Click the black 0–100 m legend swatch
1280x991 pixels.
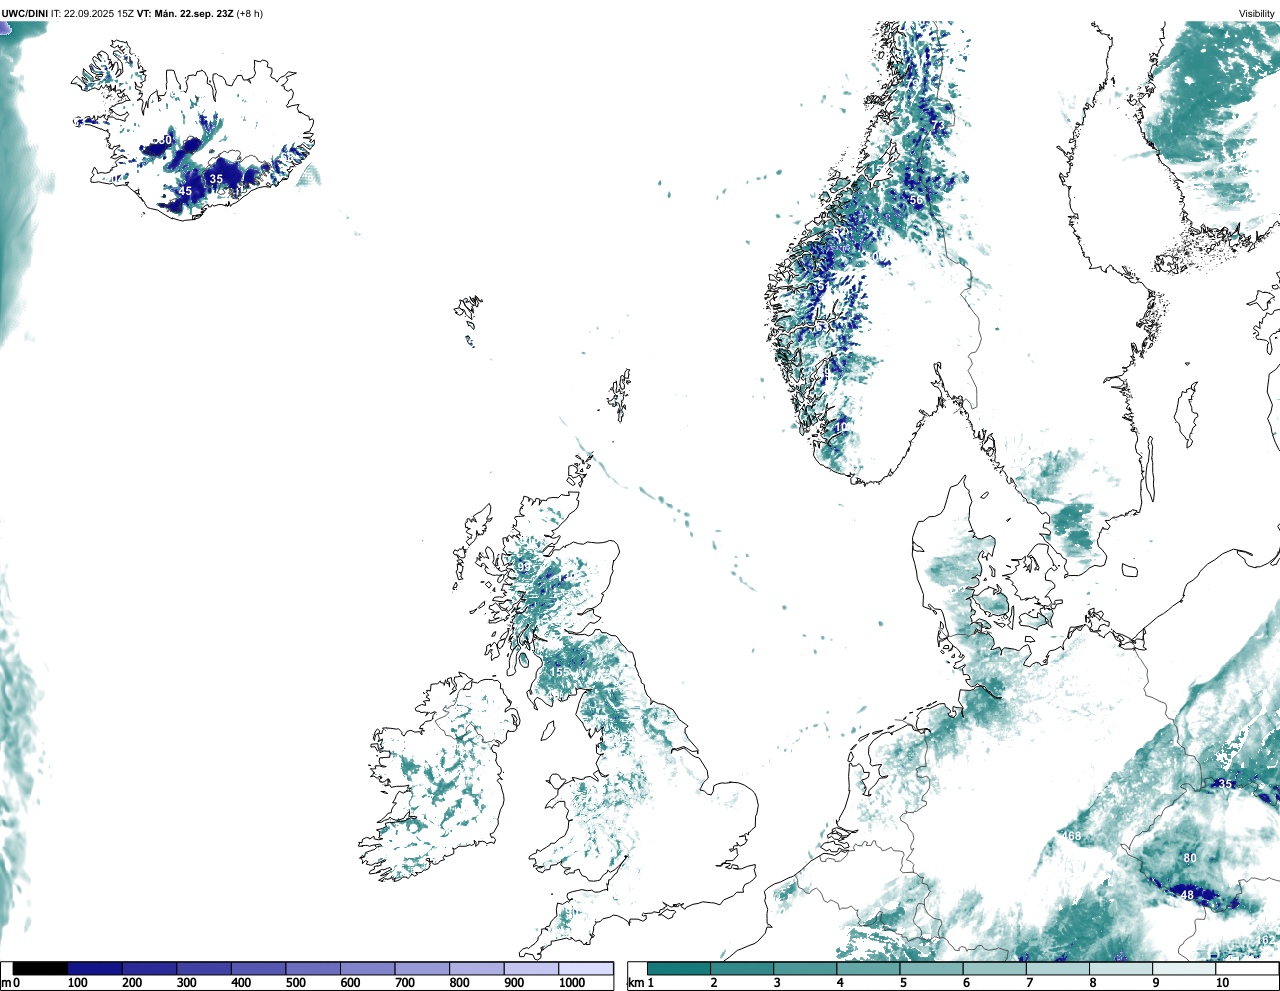coord(41,968)
